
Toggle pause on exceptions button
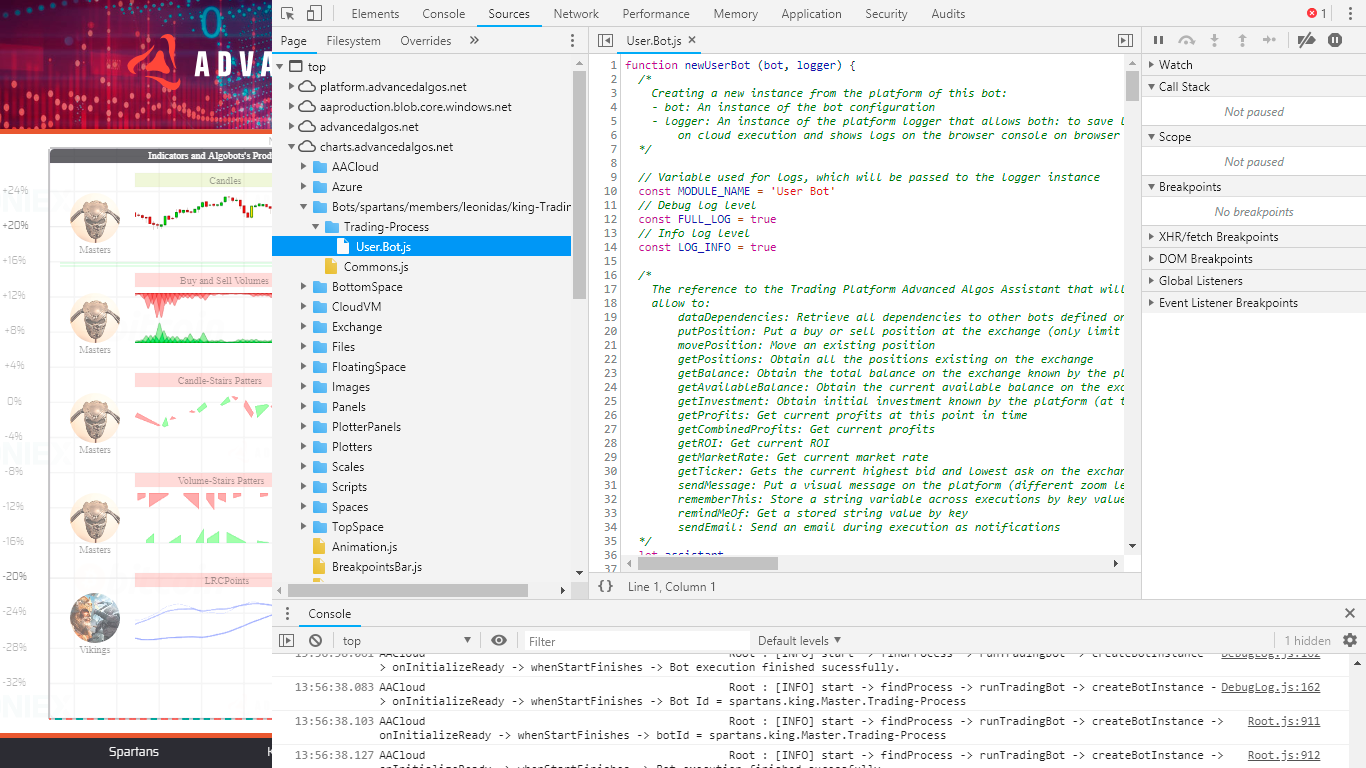point(1335,40)
